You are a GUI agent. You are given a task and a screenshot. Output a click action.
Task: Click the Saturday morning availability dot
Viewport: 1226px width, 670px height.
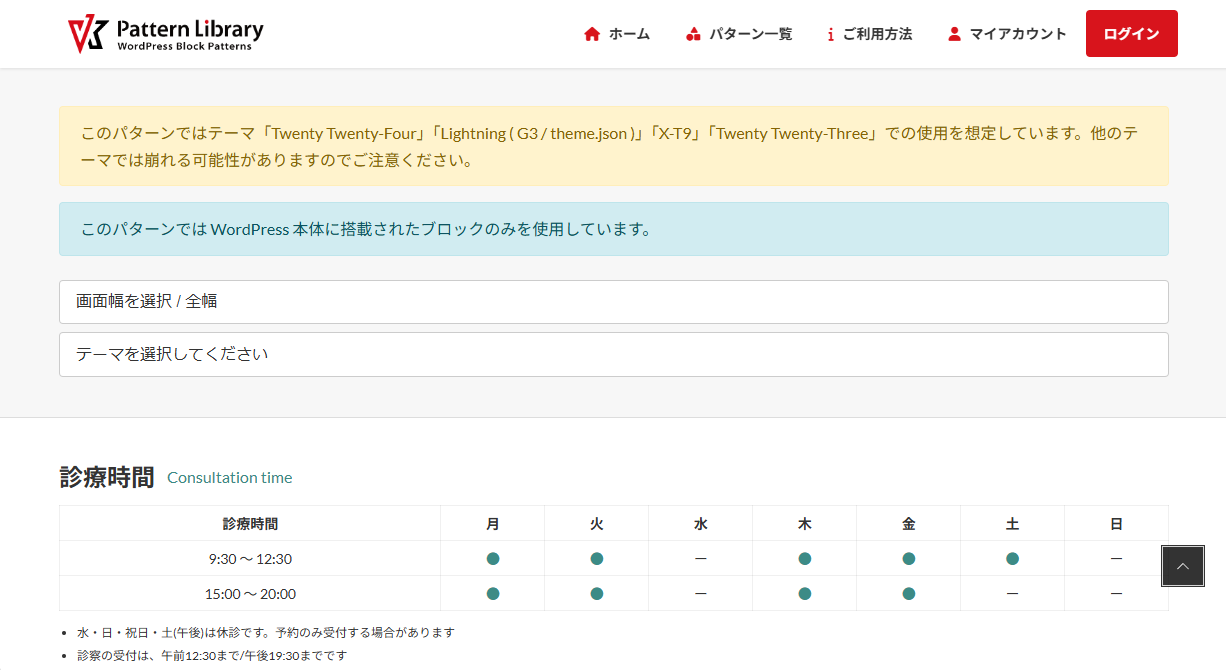(1012, 558)
